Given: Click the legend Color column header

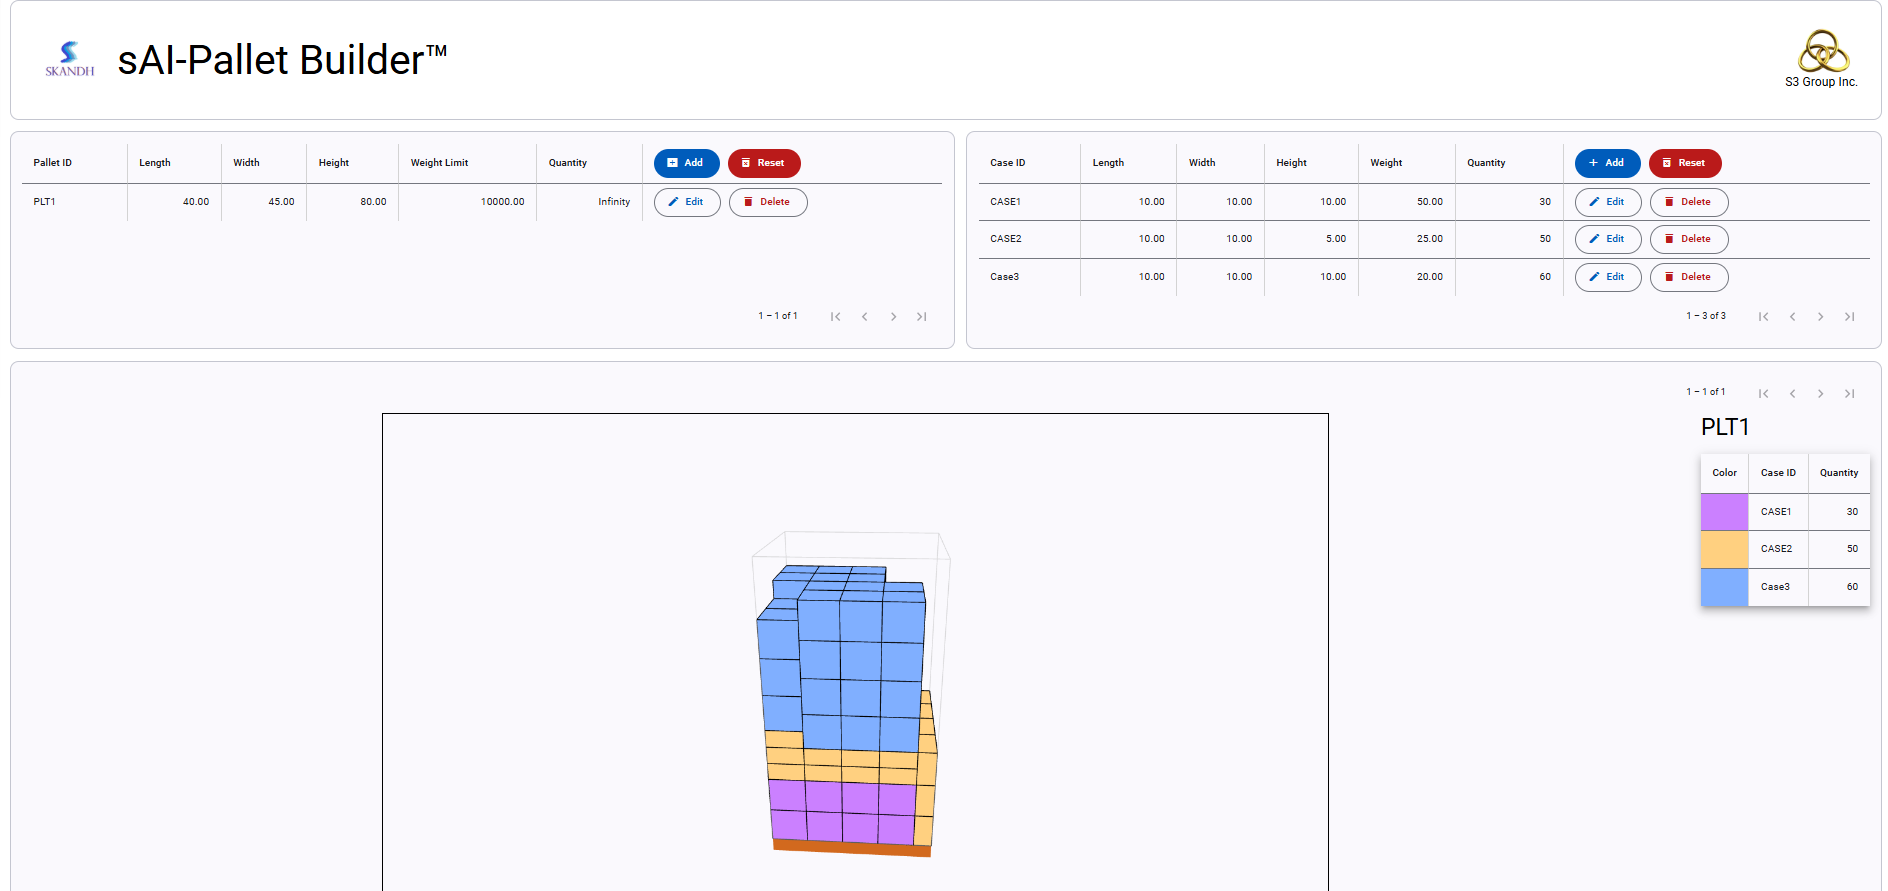Looking at the screenshot, I should click(x=1724, y=473).
